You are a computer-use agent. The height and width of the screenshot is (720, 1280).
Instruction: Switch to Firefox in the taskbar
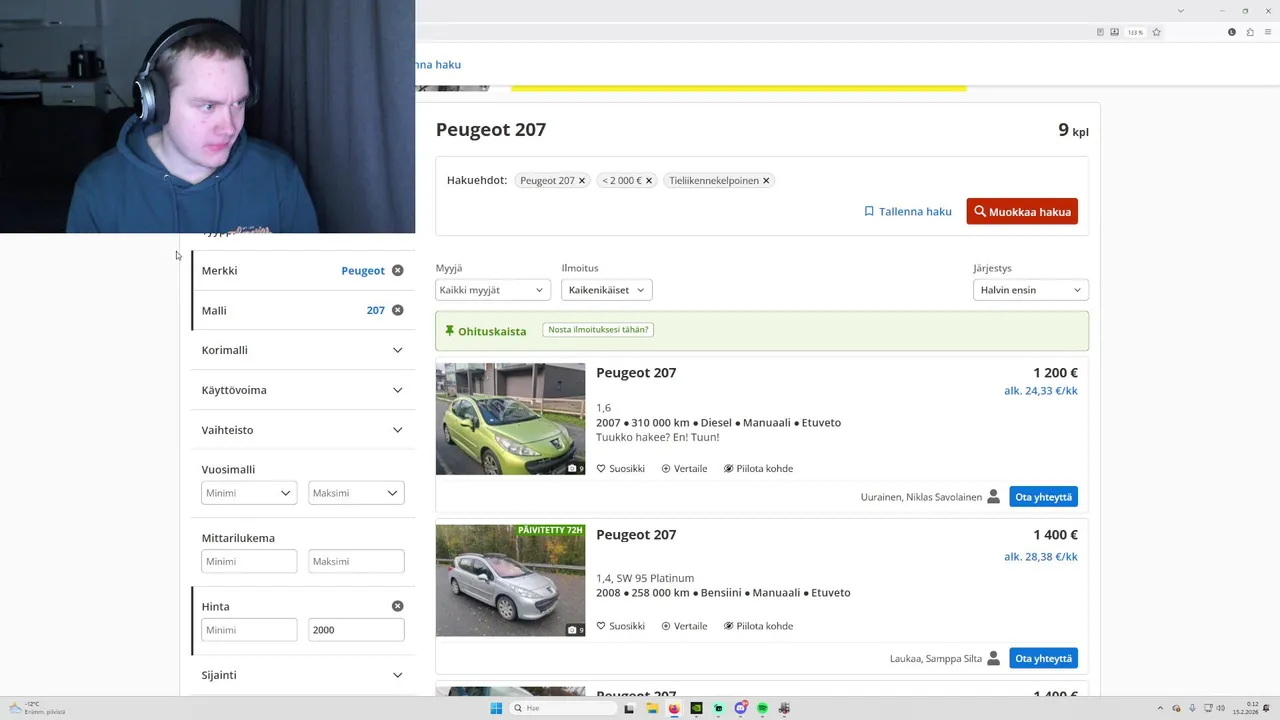pyautogui.click(x=674, y=708)
